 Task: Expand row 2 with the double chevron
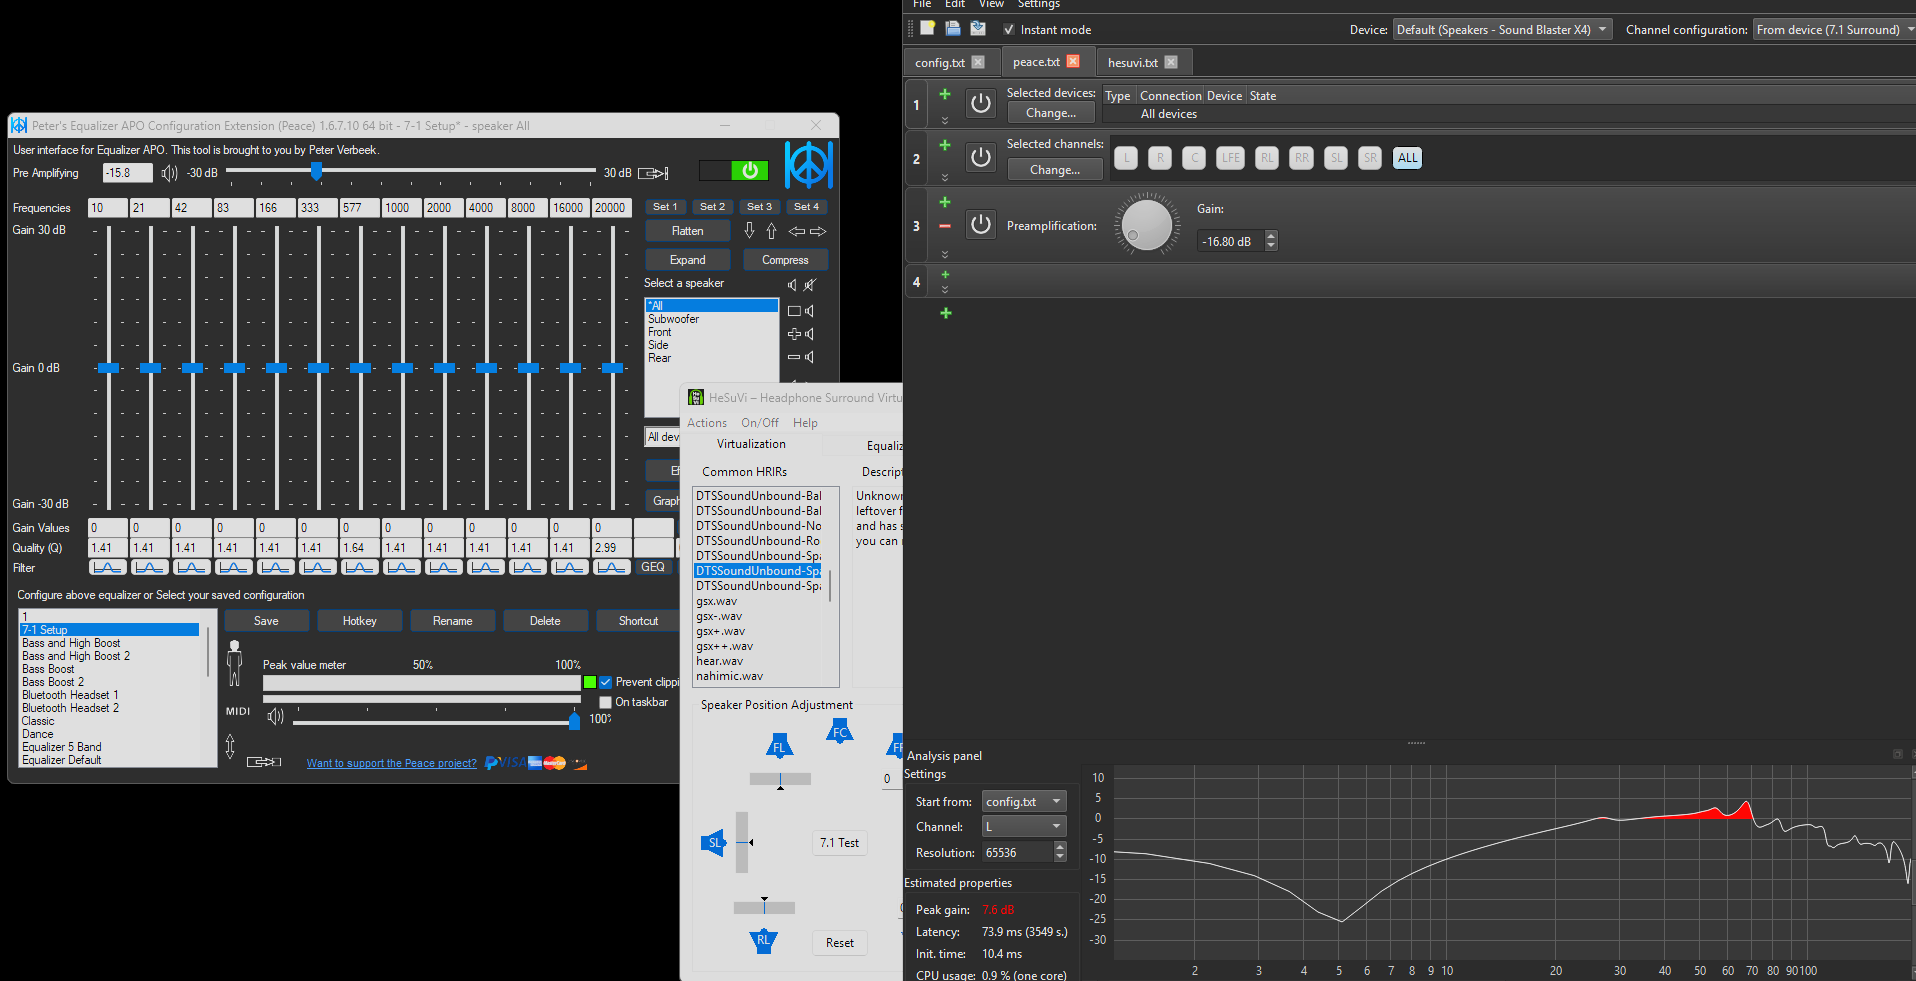[x=945, y=177]
